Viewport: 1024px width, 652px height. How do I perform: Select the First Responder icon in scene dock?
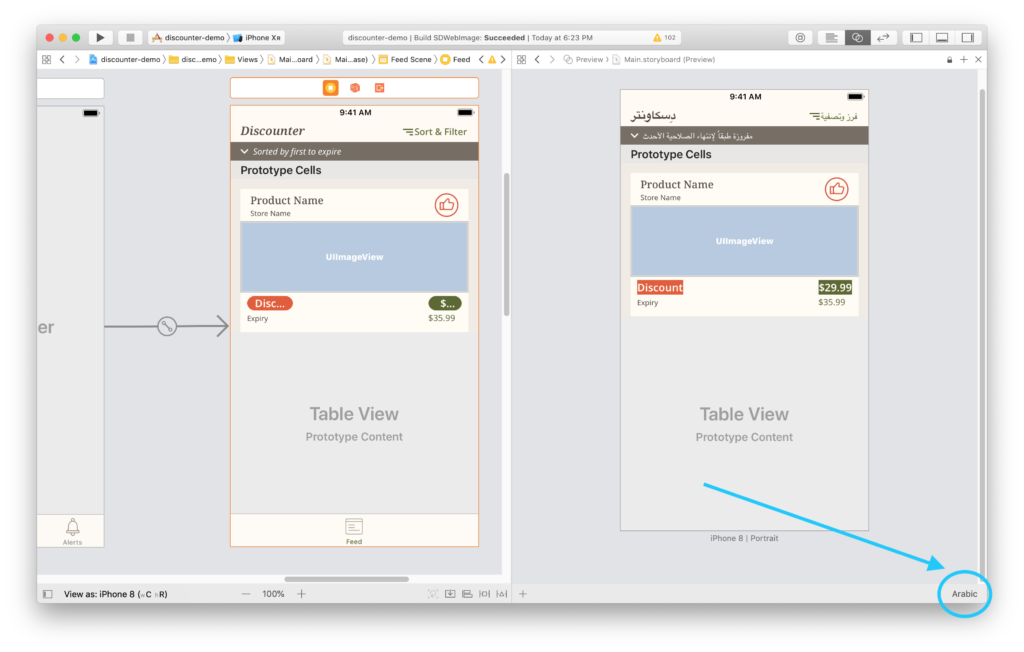[x=355, y=88]
